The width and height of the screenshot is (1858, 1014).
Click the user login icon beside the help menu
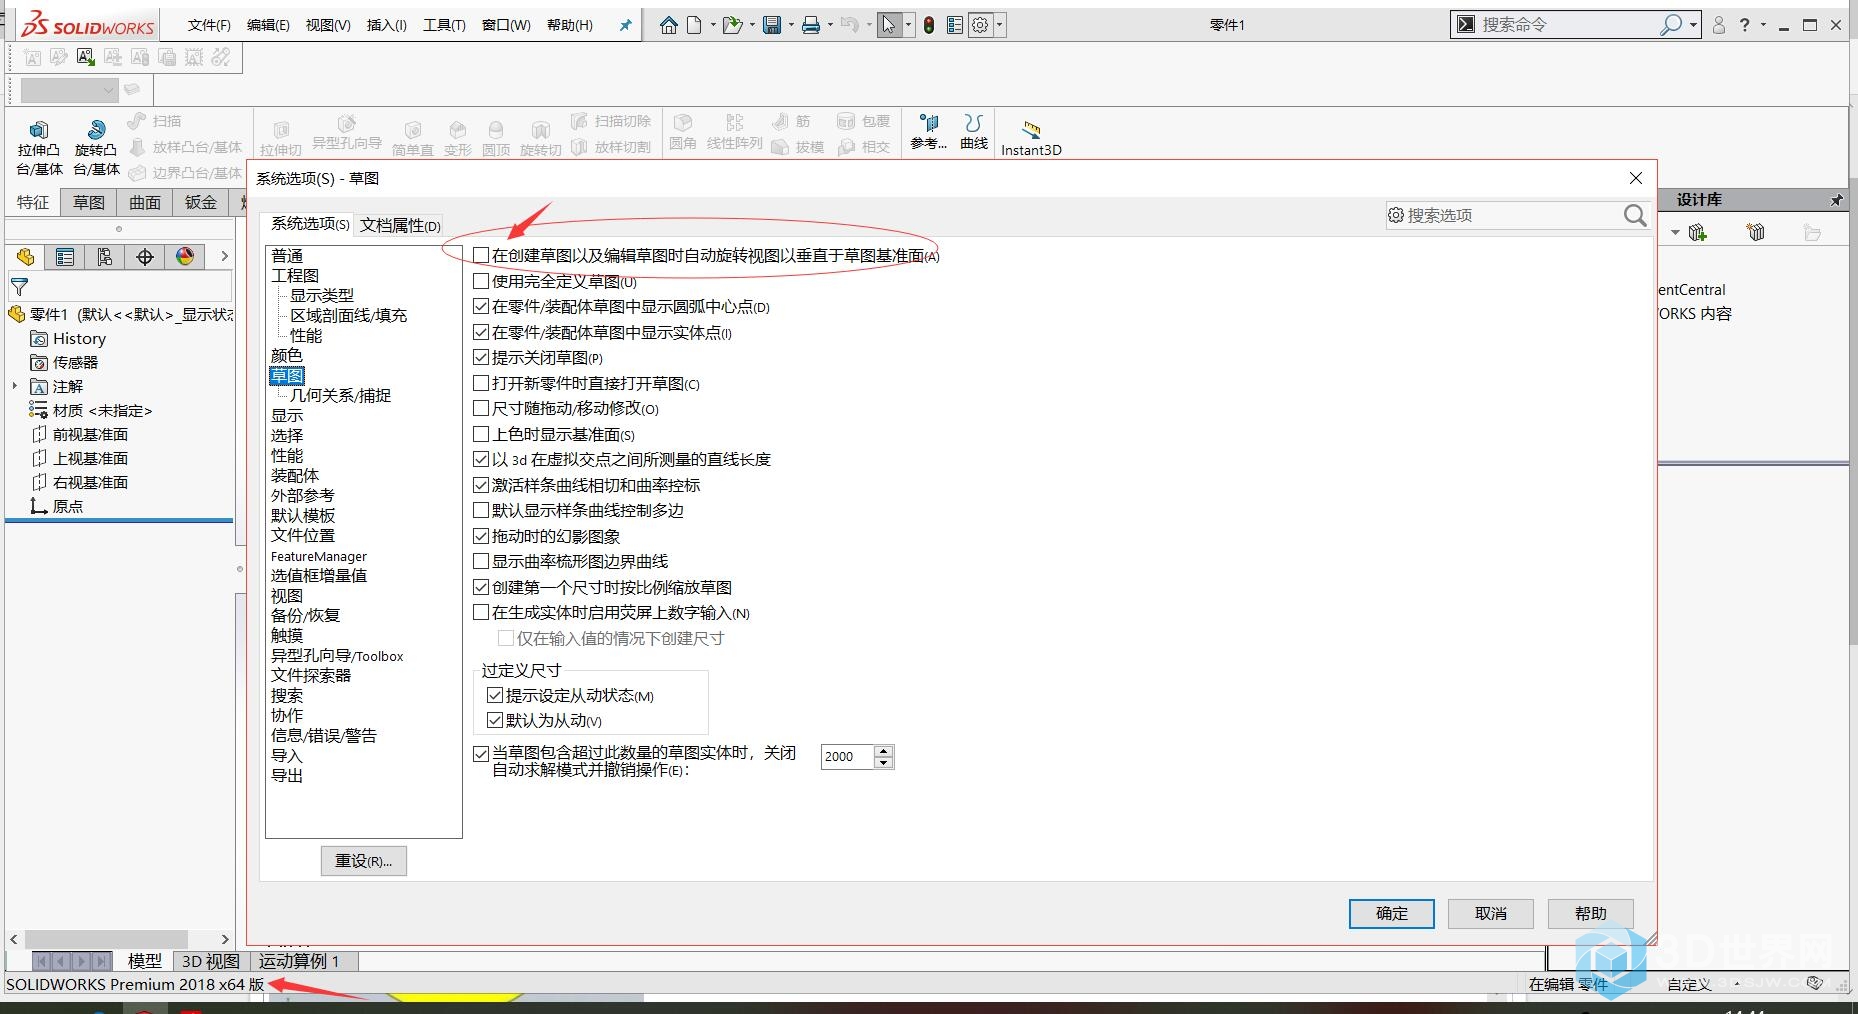1719,25
